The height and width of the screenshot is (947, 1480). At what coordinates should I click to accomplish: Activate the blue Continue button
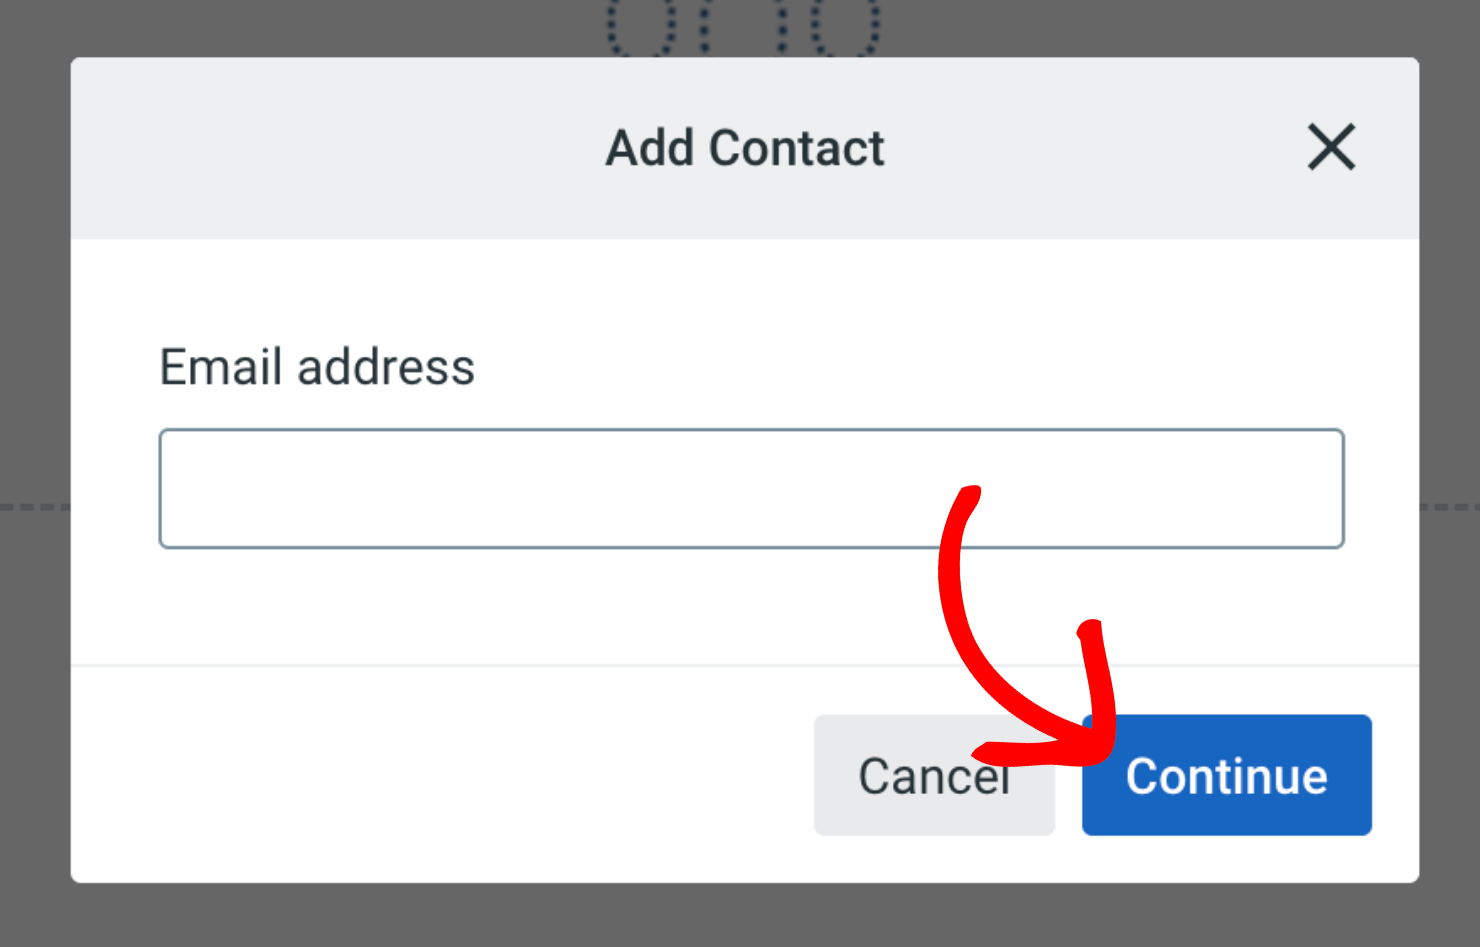(x=1227, y=775)
